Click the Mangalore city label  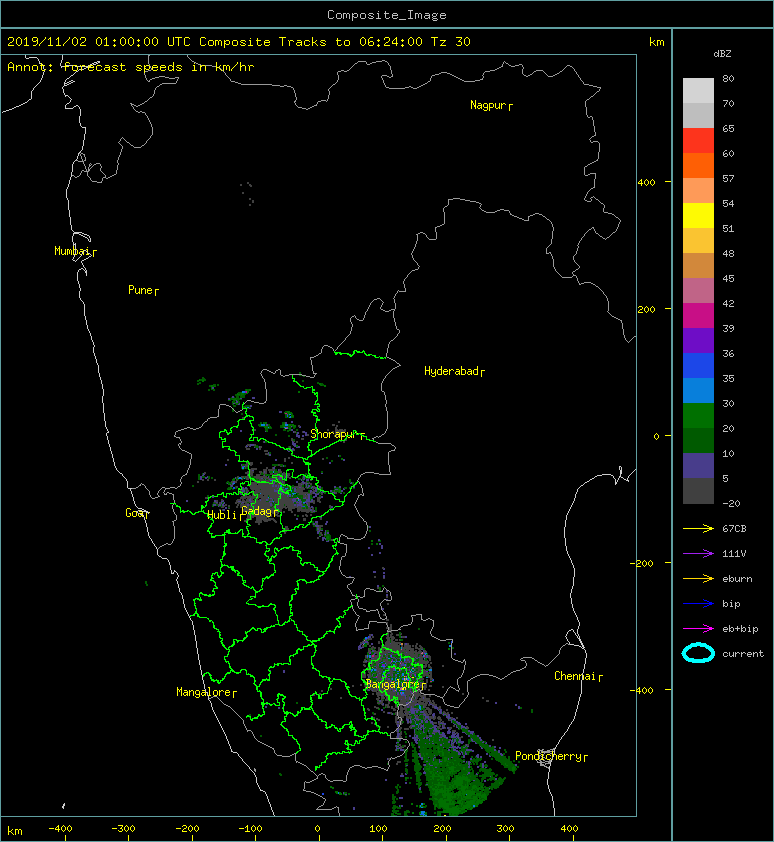pyautogui.click(x=204, y=692)
